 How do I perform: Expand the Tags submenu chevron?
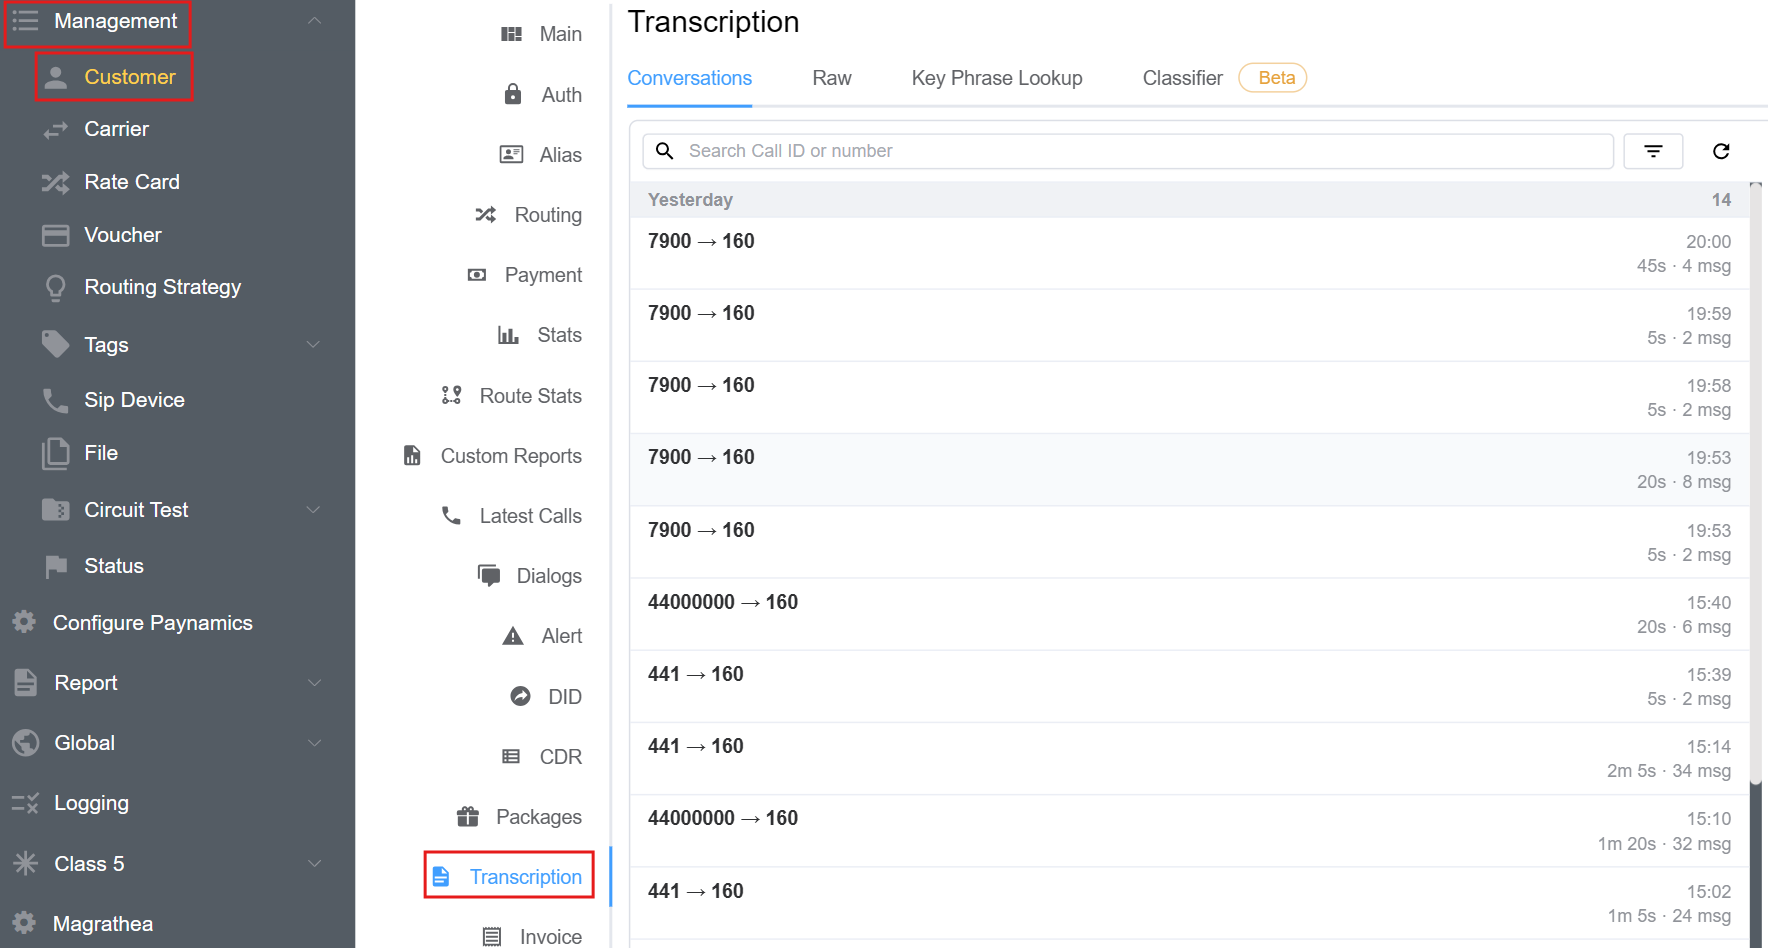[x=314, y=345]
